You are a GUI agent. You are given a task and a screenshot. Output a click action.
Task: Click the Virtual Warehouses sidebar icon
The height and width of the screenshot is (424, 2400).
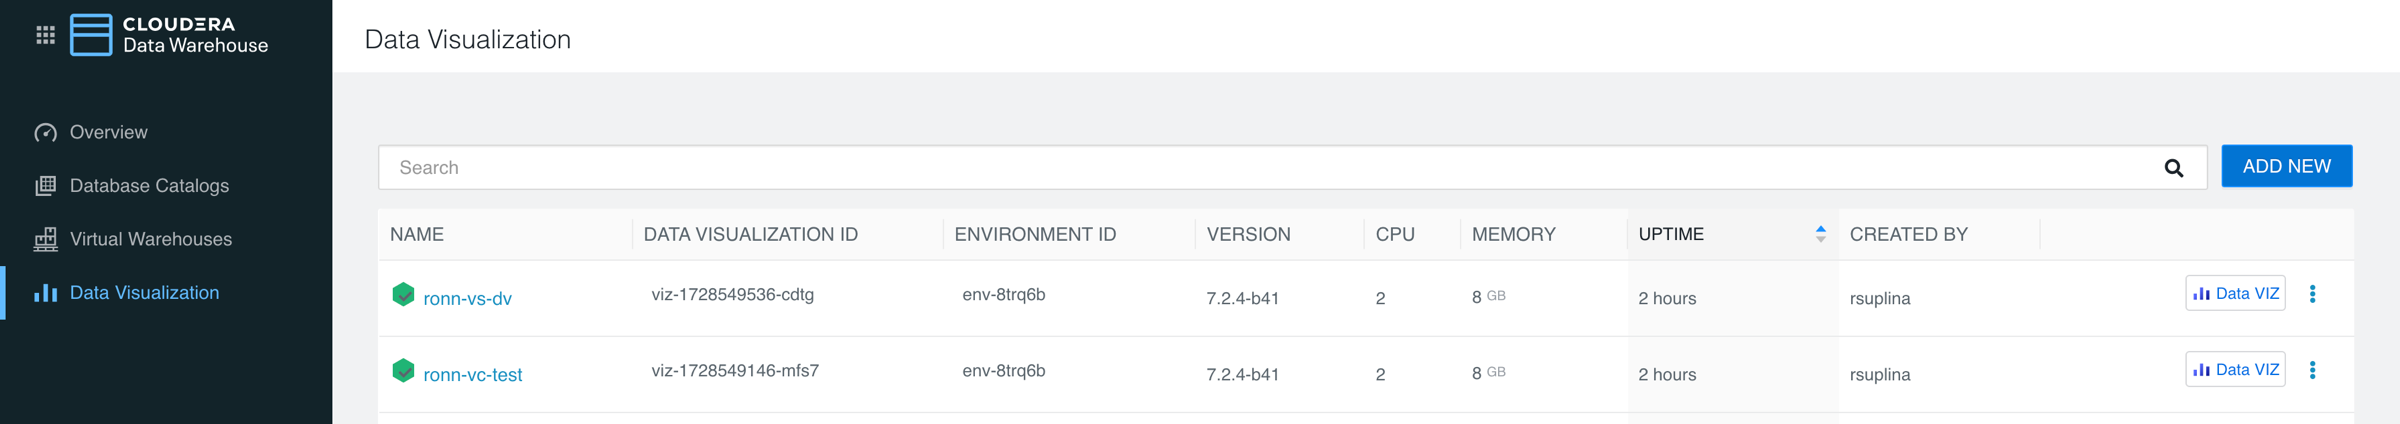click(45, 239)
